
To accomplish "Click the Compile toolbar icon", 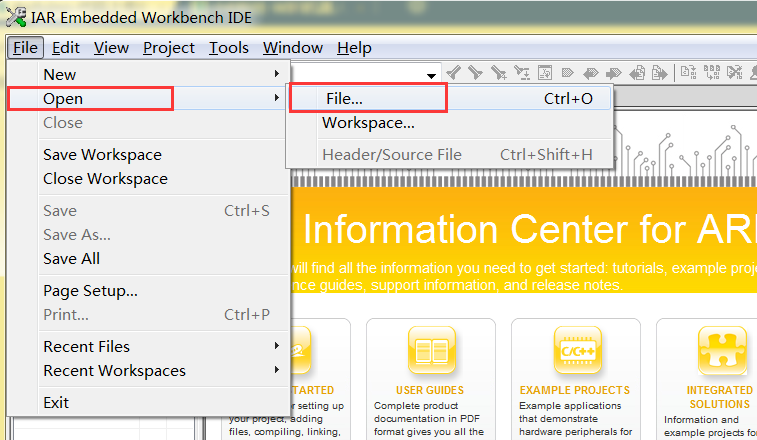I will [x=688, y=73].
